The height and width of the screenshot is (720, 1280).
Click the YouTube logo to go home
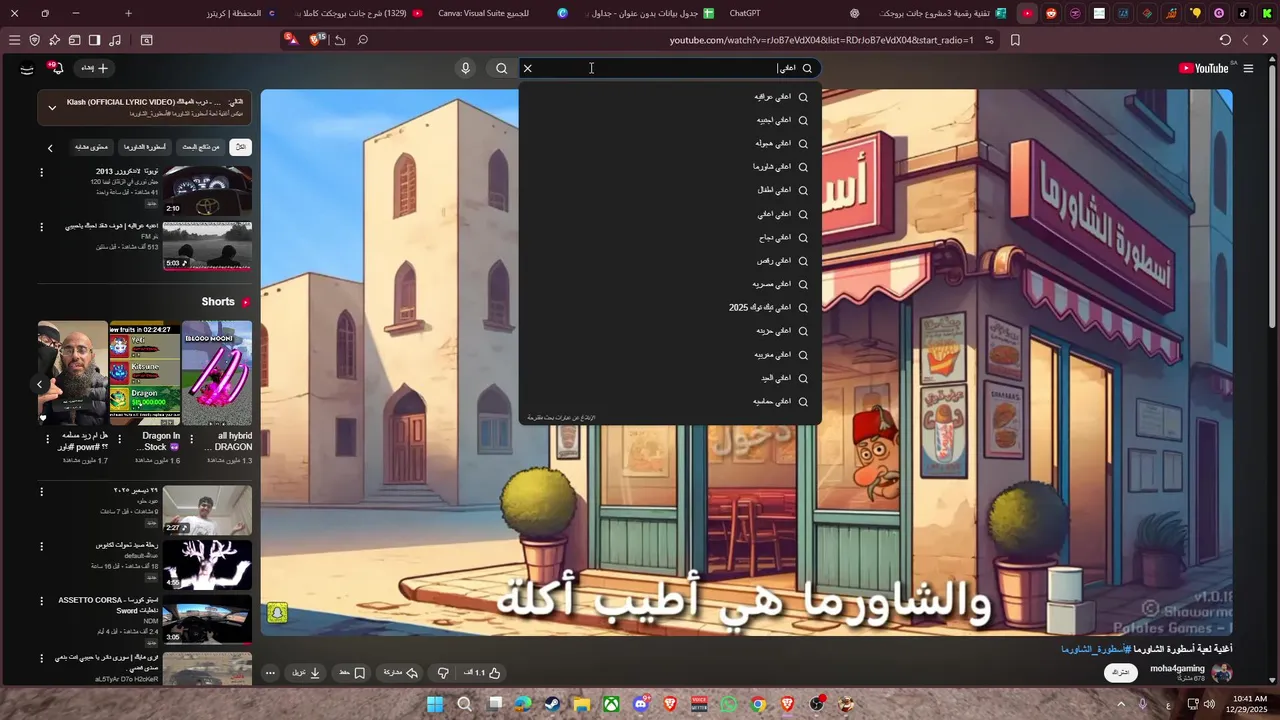click(x=1204, y=68)
